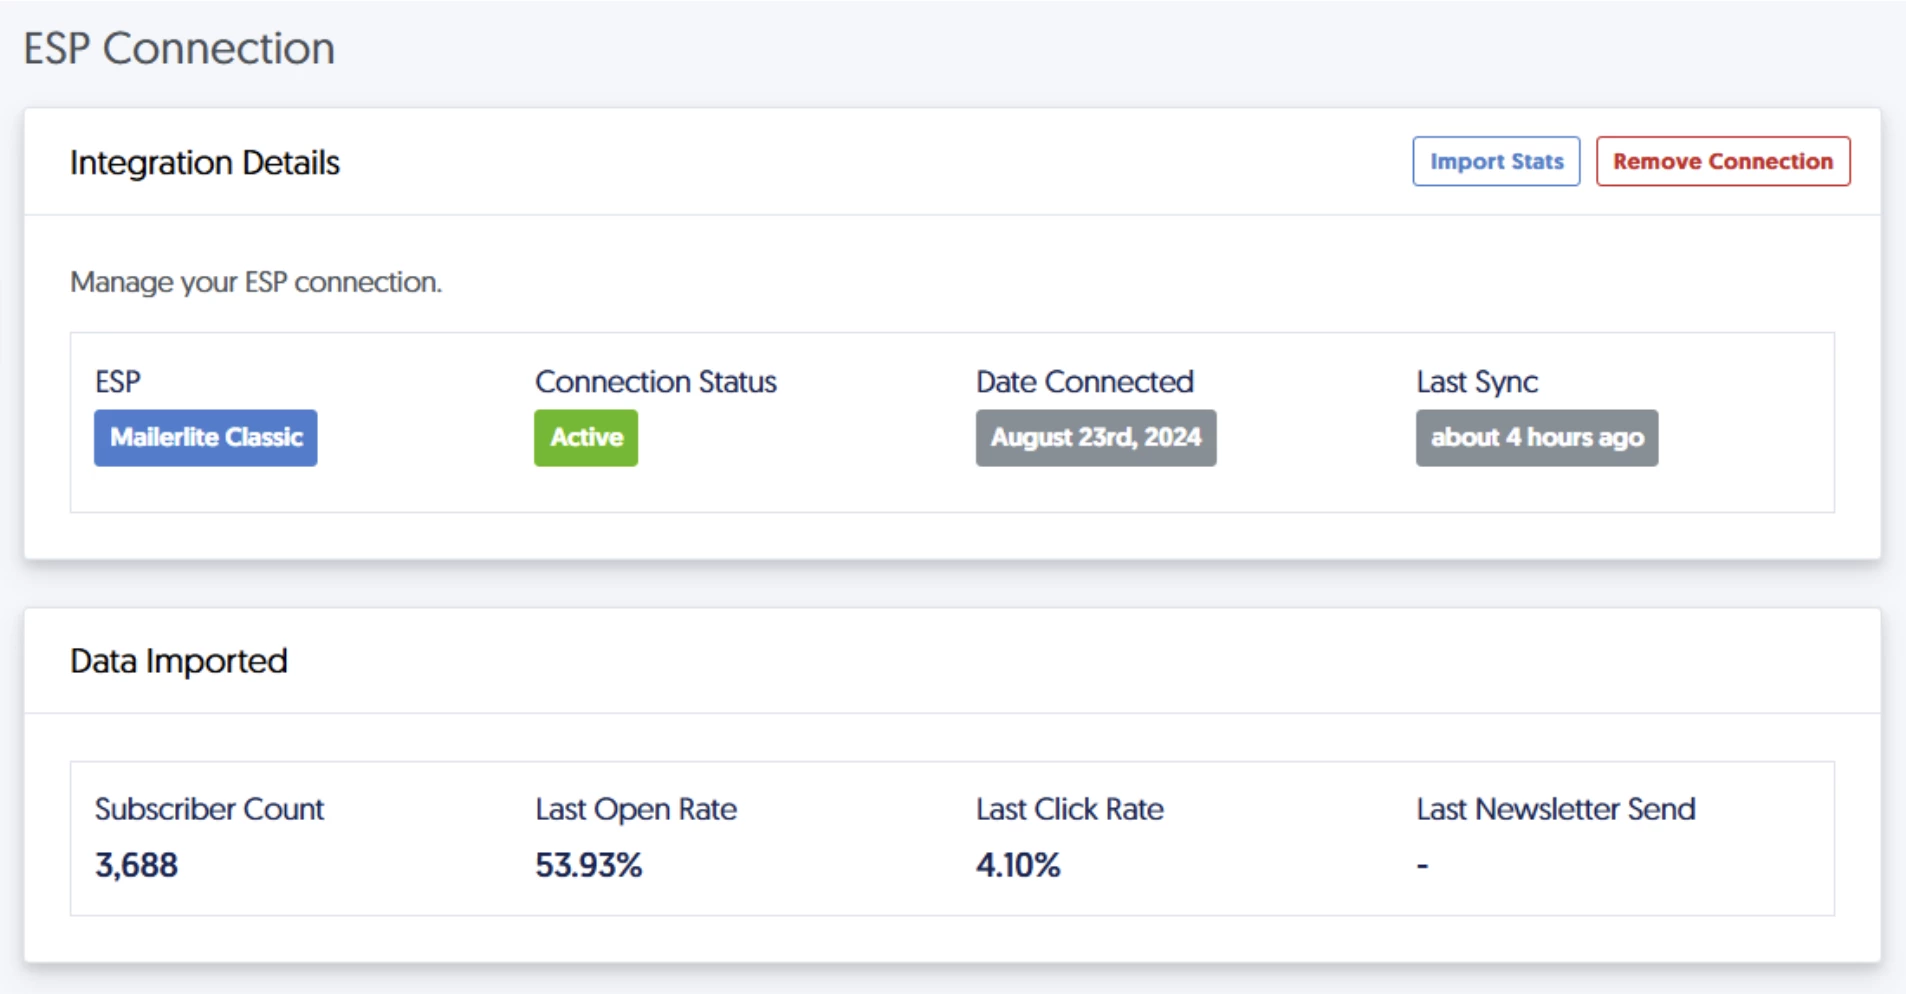Click the ESP Connection page title
Image resolution: width=1906 pixels, height=994 pixels.
coord(179,49)
